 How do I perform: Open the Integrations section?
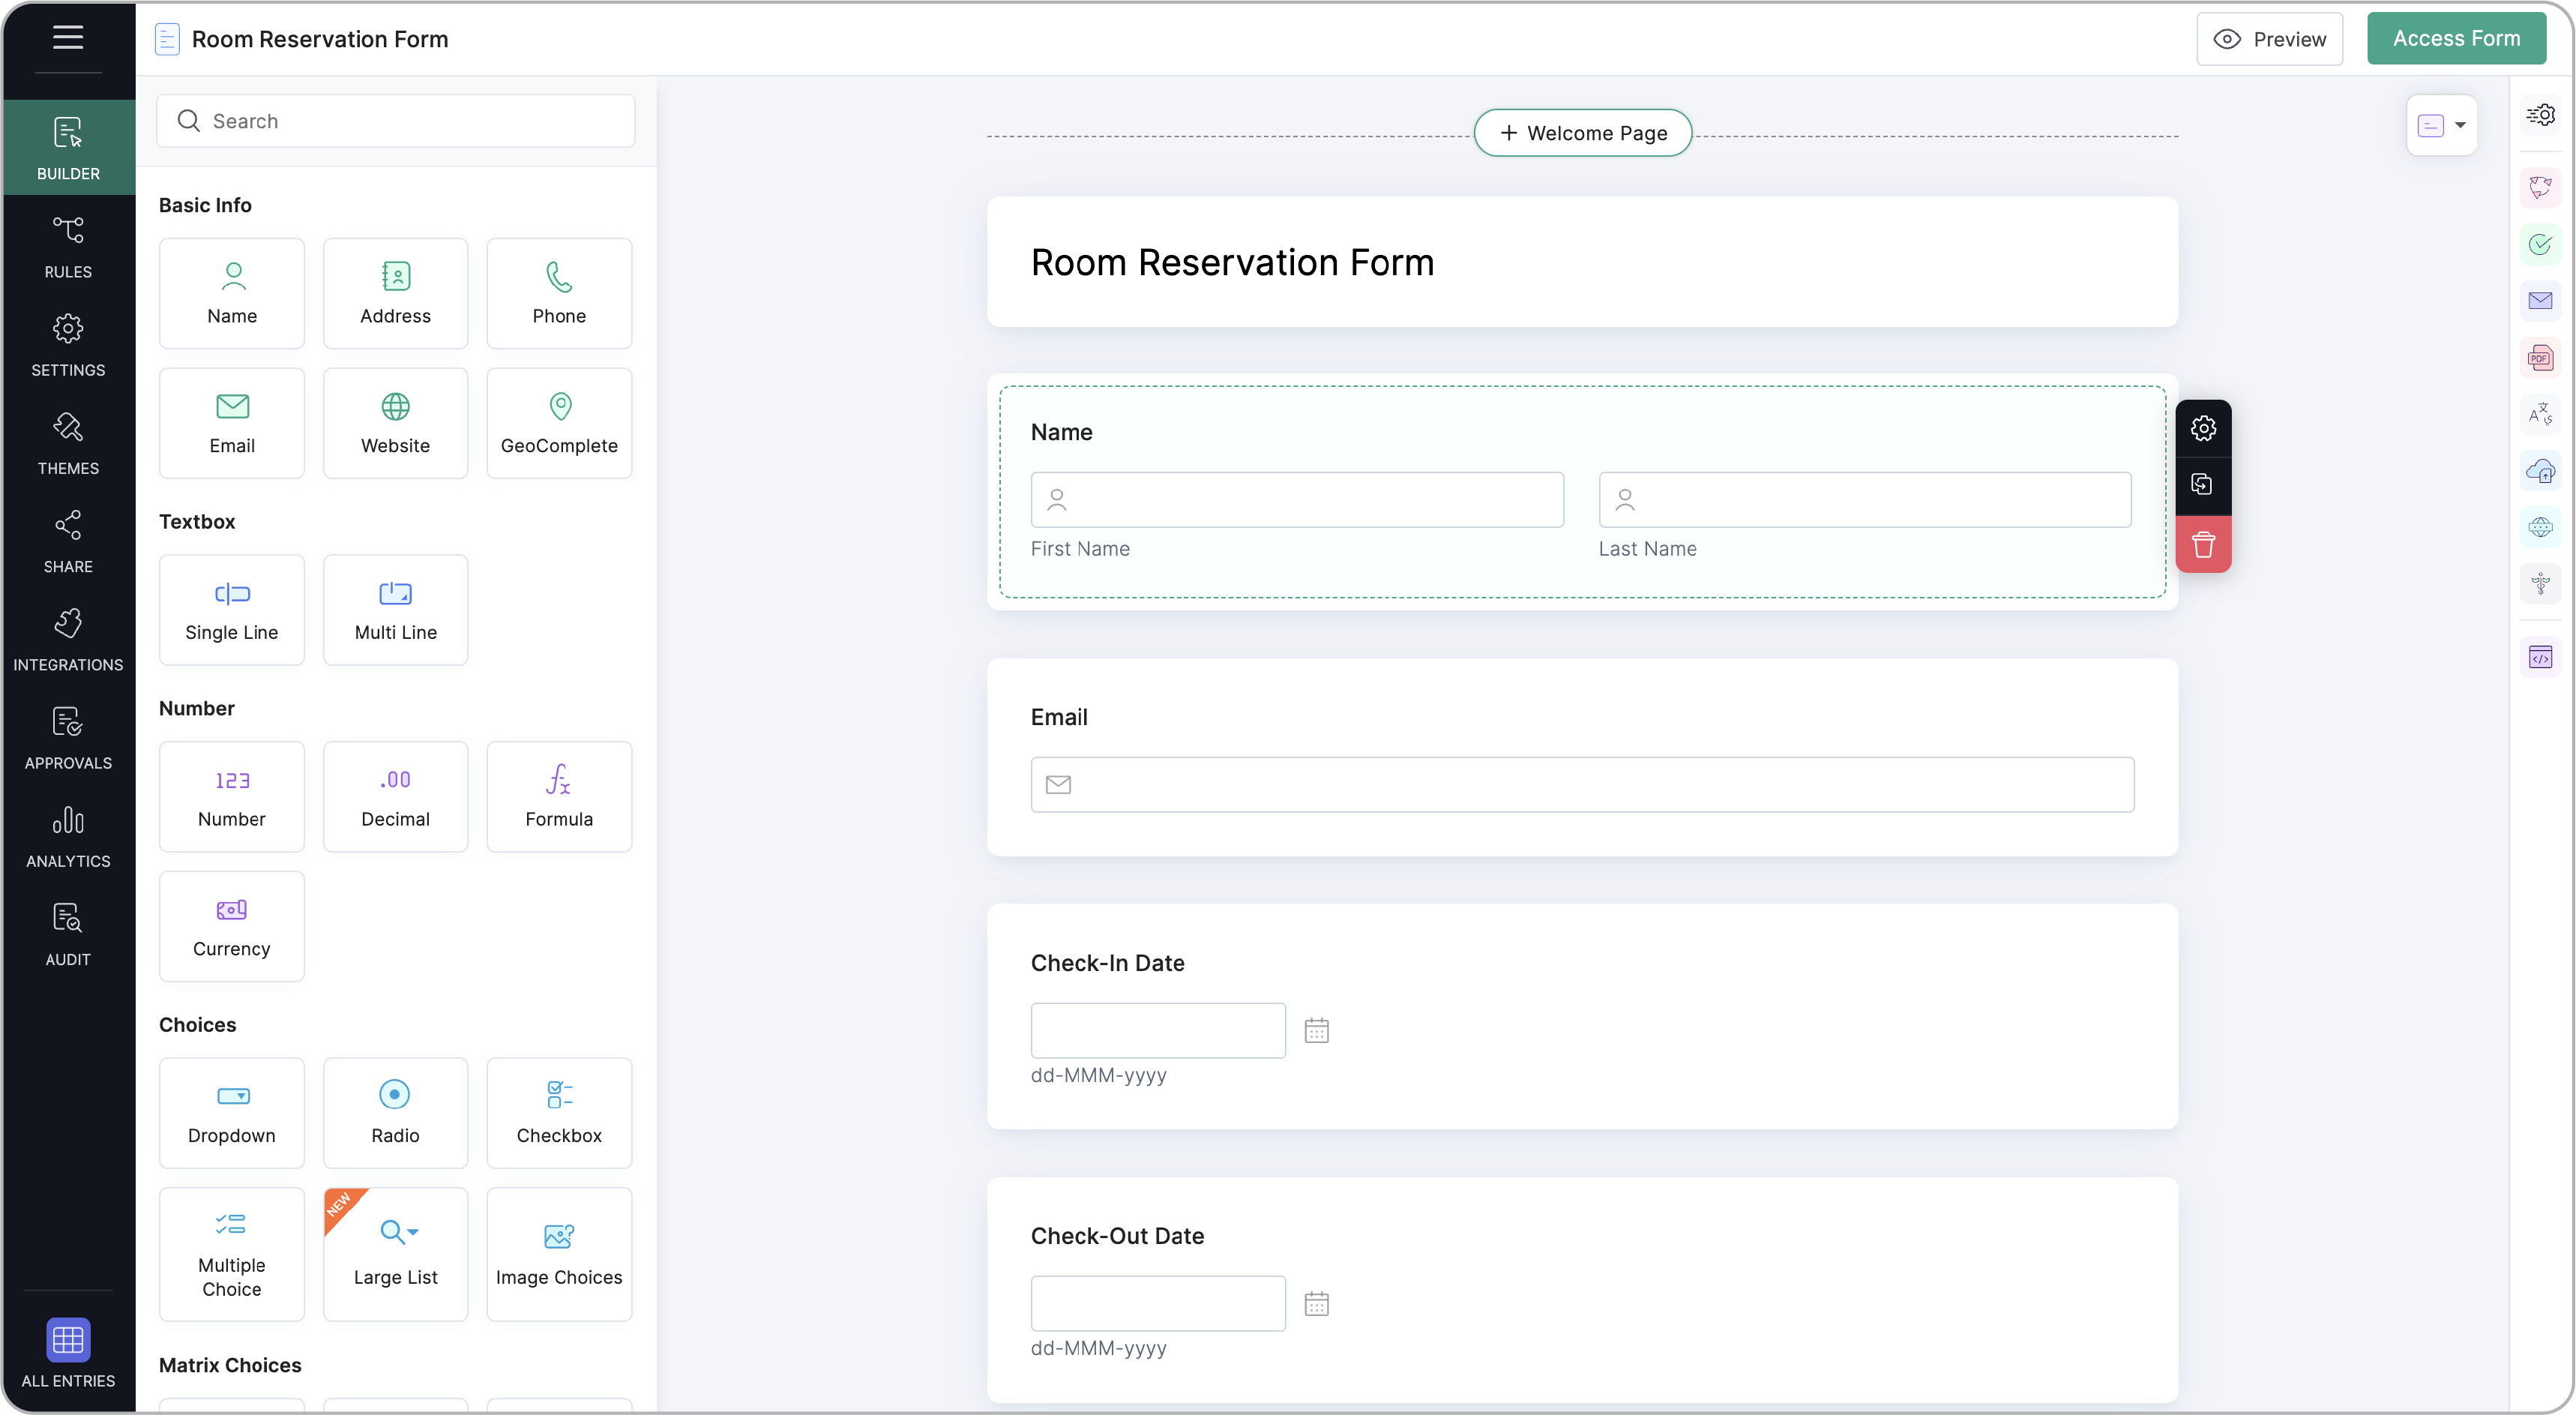[68, 638]
